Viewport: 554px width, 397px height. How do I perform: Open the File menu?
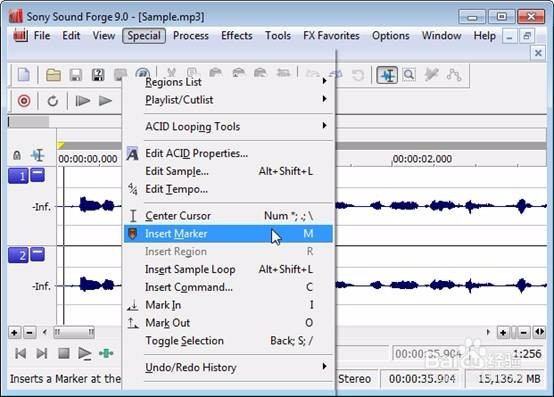(42, 36)
